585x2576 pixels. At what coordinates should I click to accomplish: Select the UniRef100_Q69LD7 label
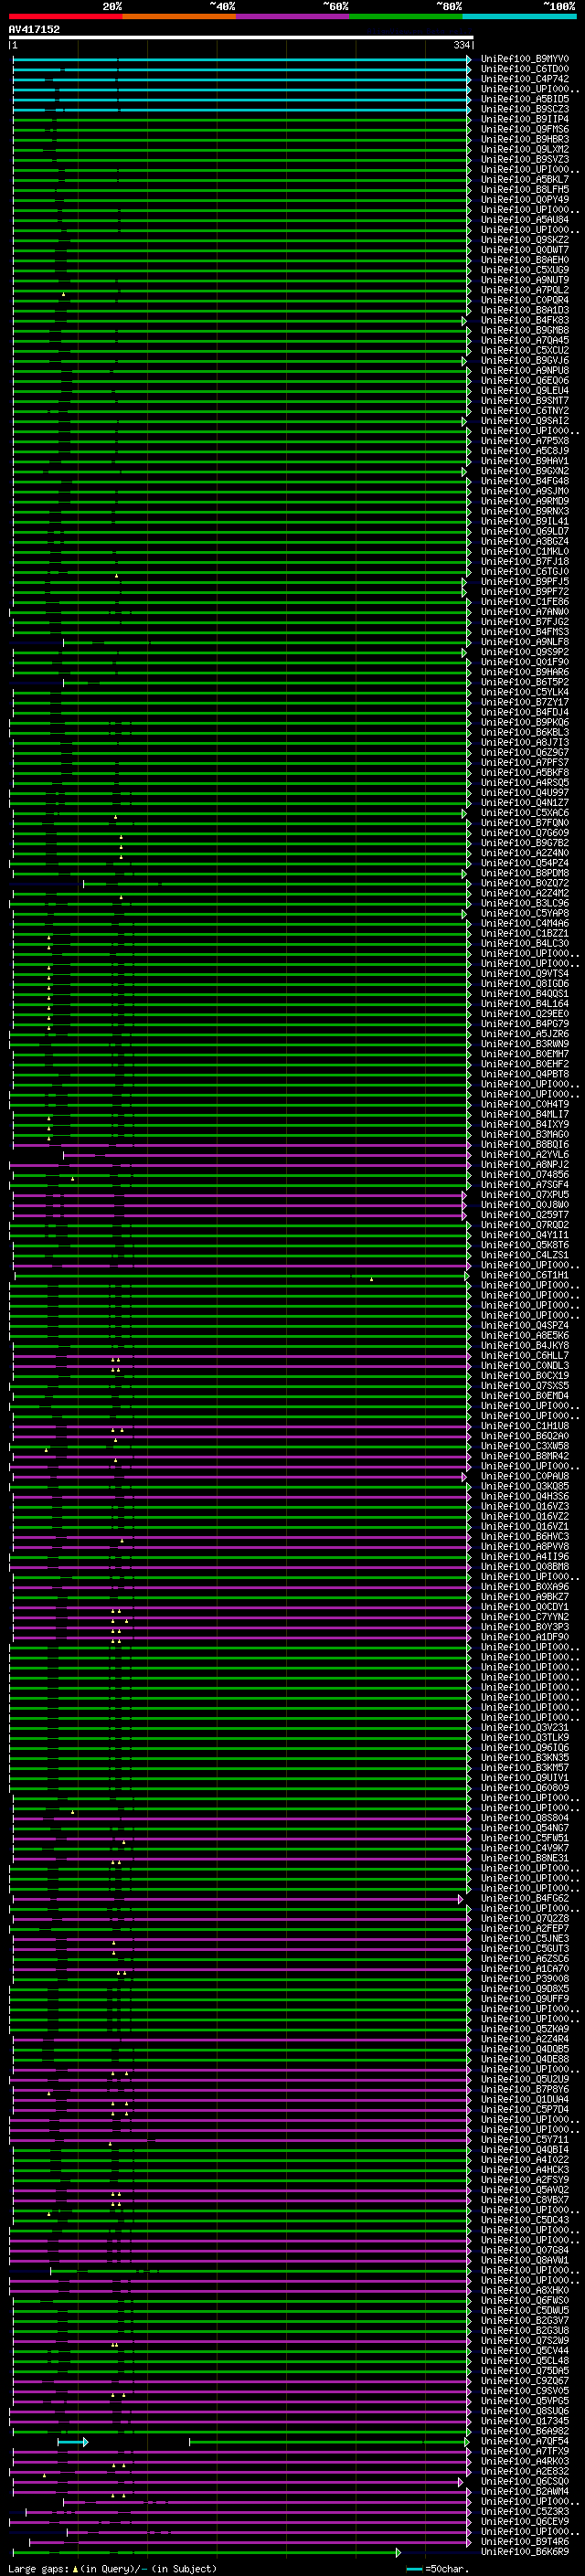pyautogui.click(x=525, y=531)
